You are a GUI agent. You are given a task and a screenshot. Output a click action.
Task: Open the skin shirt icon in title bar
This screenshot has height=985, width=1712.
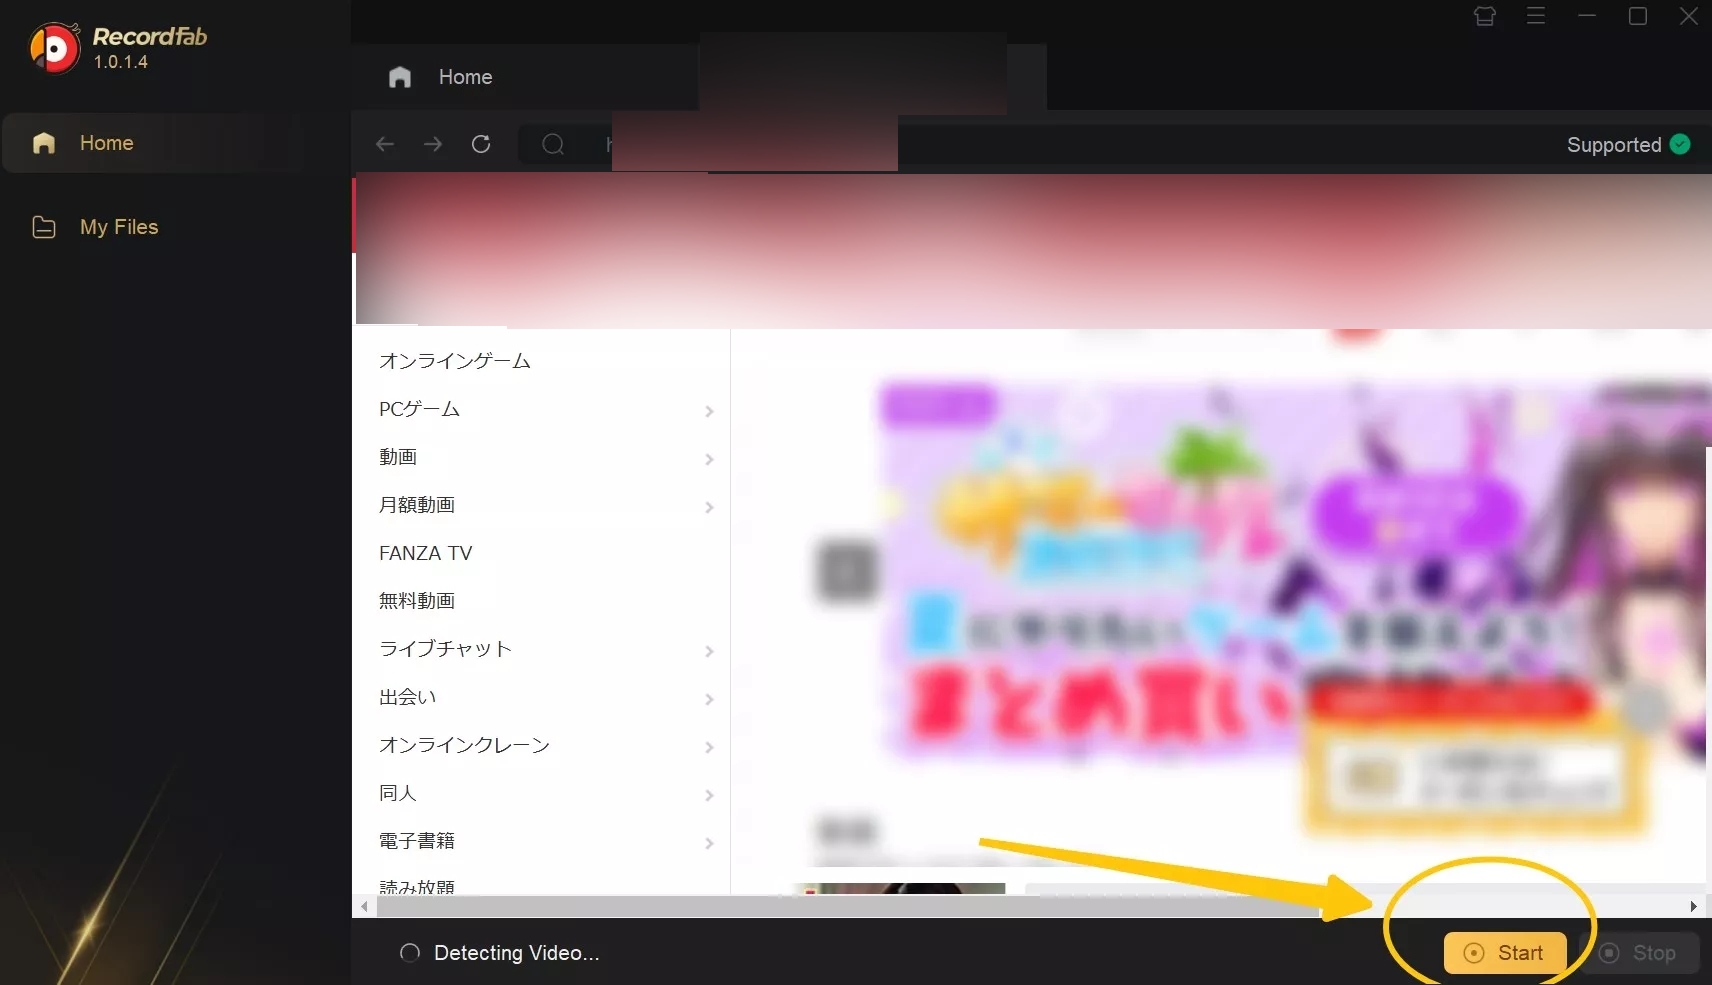point(1485,16)
